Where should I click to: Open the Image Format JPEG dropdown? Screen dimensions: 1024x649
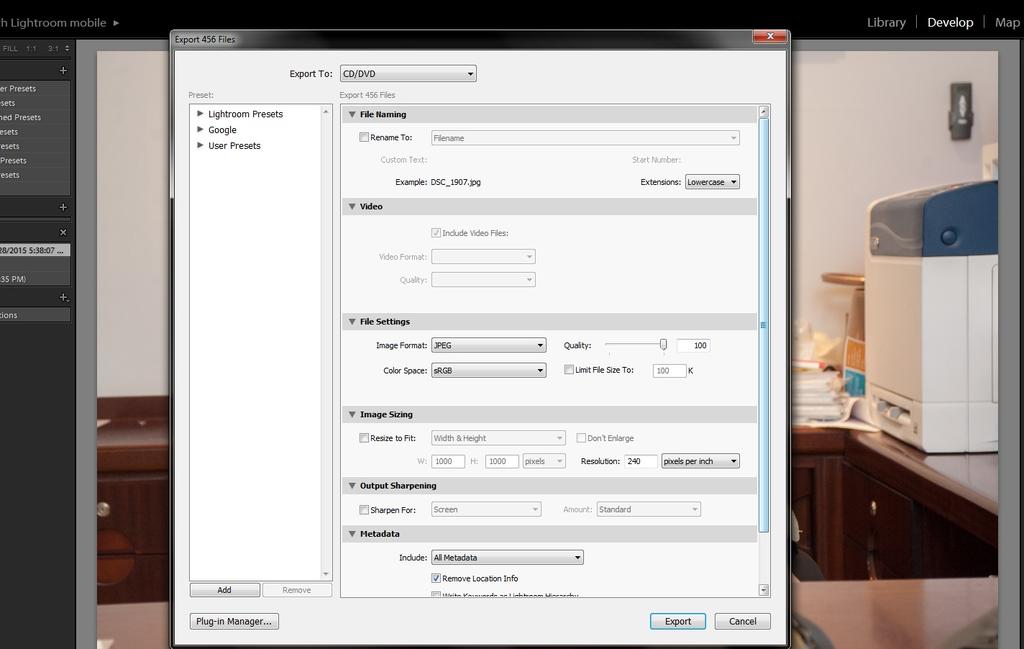click(488, 345)
